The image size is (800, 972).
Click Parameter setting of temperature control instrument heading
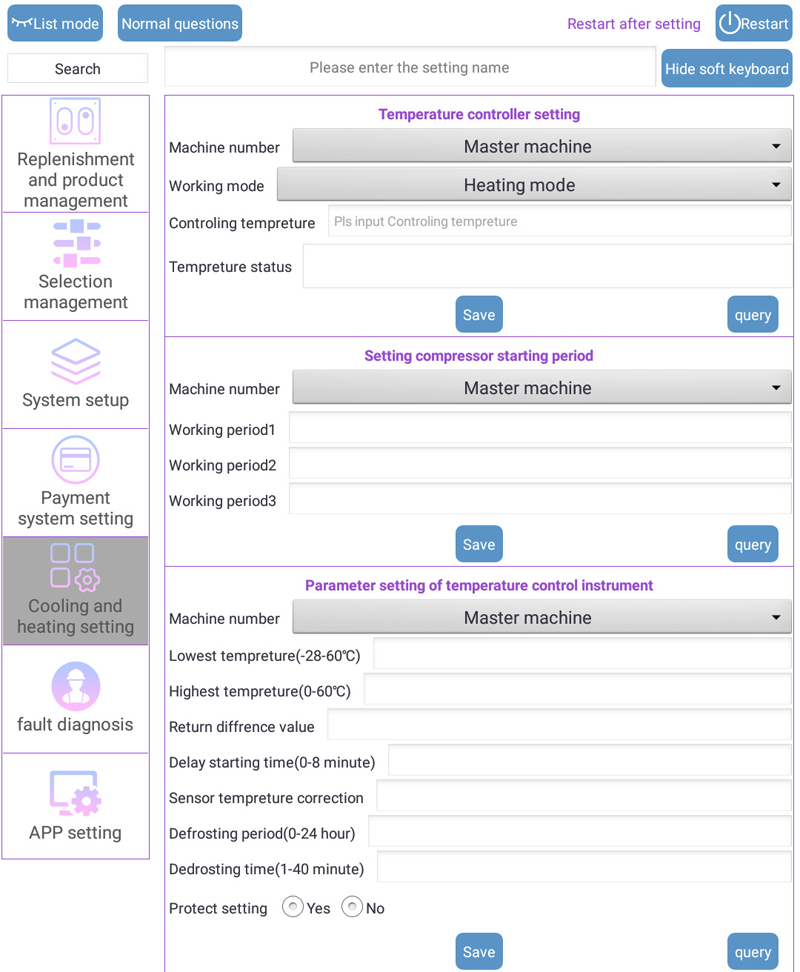479,585
